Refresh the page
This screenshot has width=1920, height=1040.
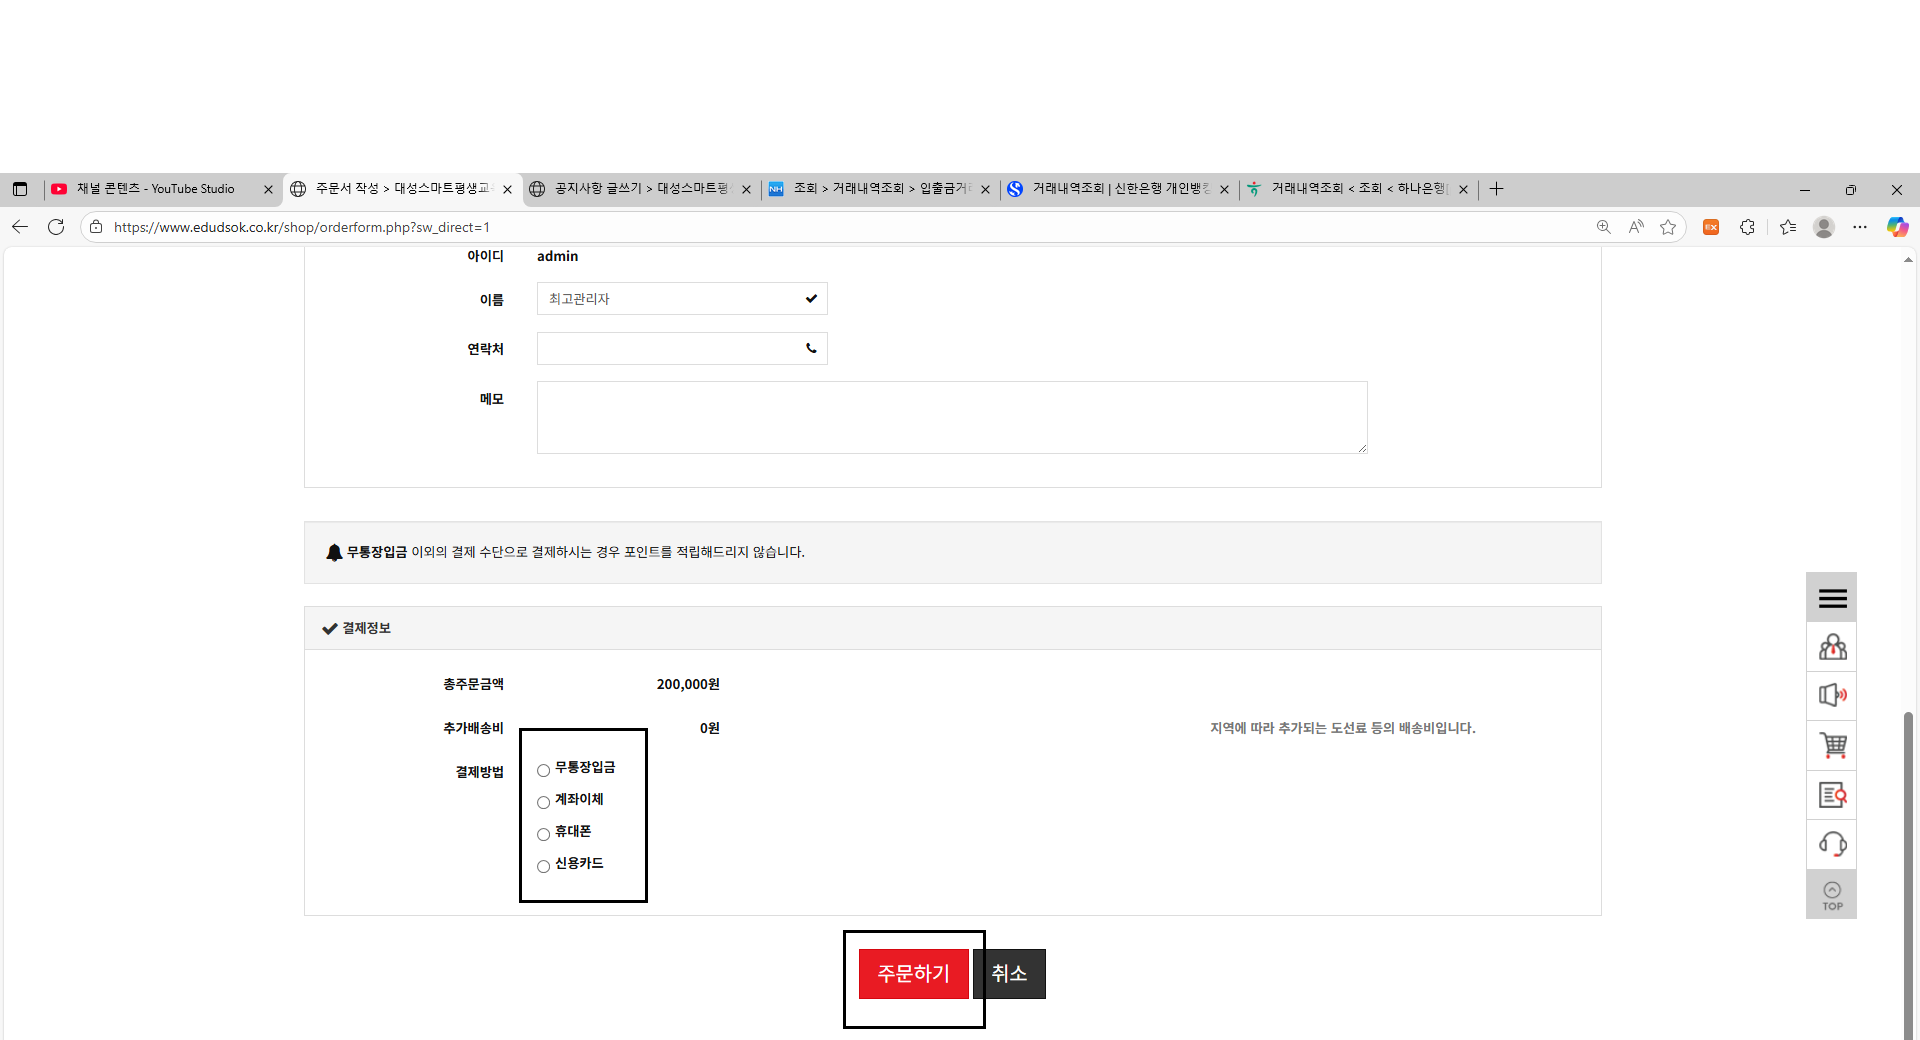click(x=56, y=227)
